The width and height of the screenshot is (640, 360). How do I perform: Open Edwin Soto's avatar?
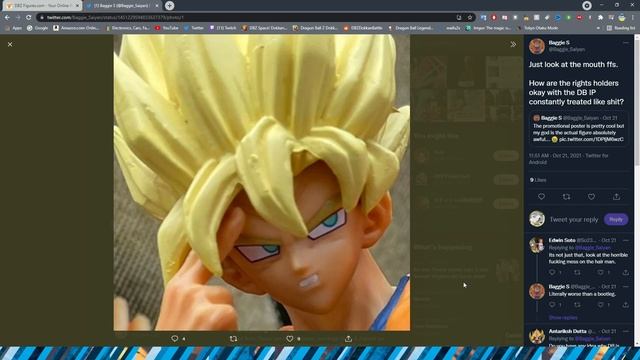click(537, 245)
